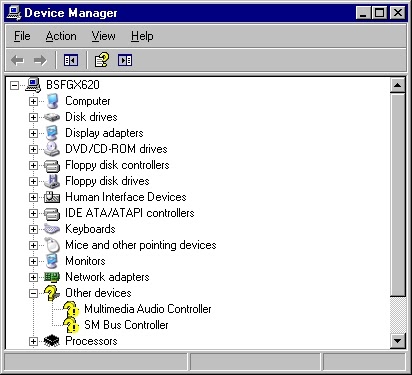
Task: Click the Processors chip icon
Action: (x=52, y=341)
